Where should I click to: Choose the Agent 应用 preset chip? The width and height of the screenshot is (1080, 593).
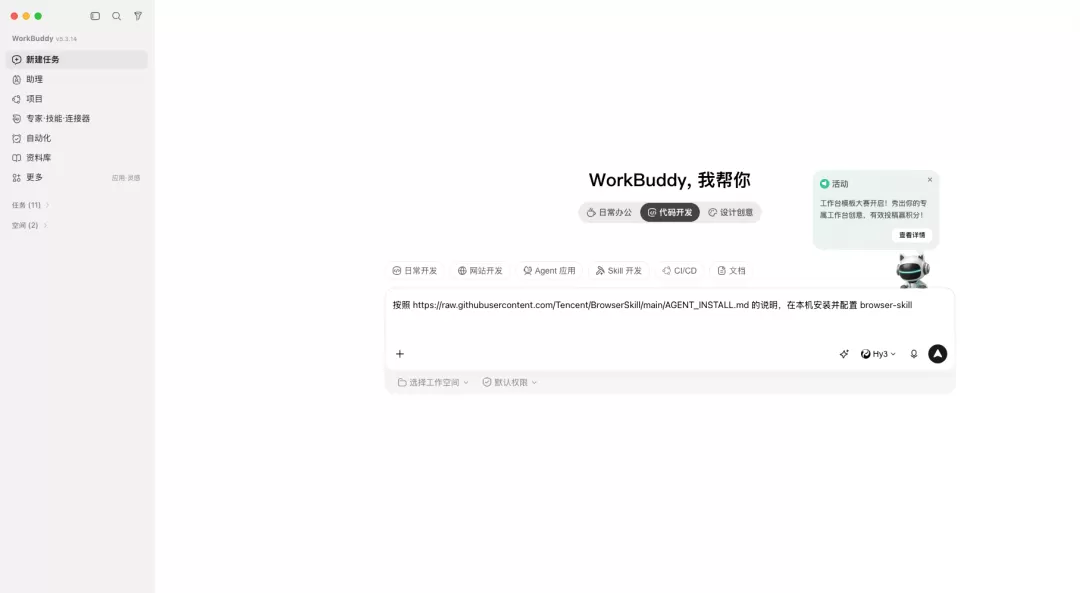click(x=549, y=271)
